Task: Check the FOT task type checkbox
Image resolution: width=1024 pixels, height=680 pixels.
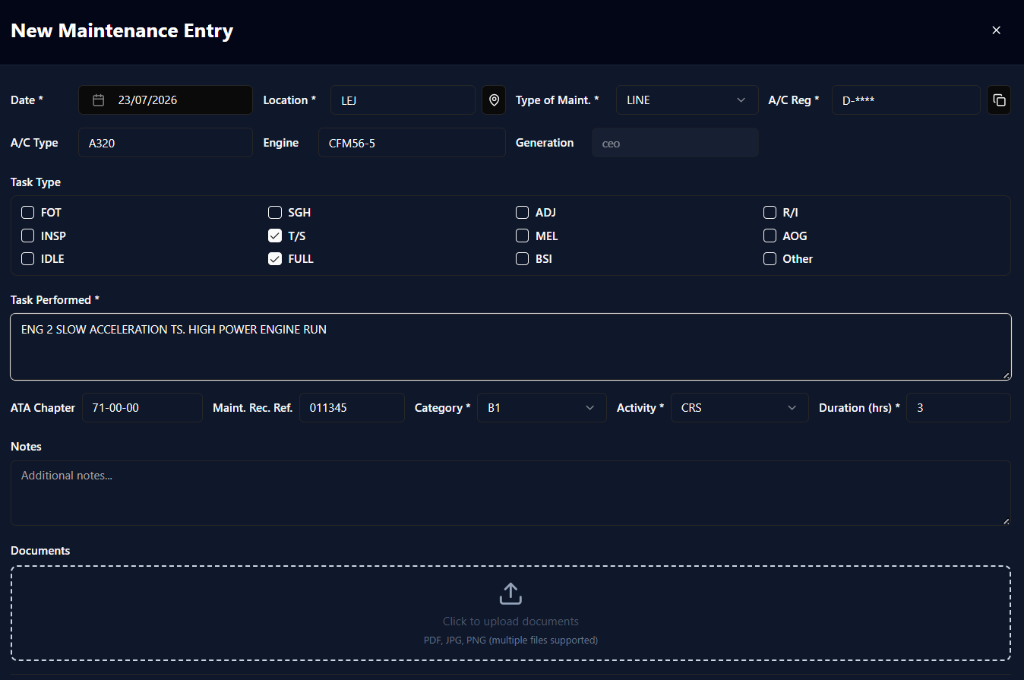Action: [27, 212]
